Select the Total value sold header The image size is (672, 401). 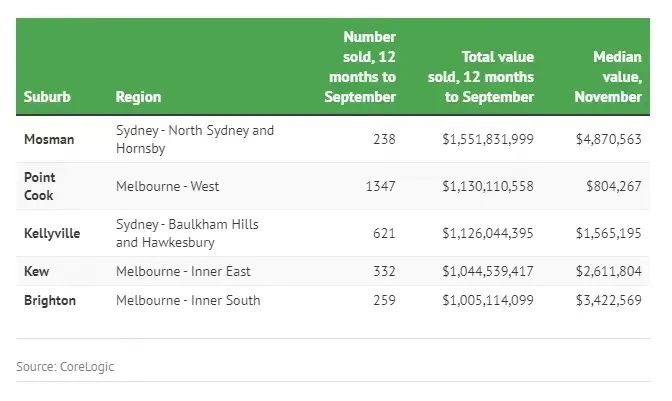click(x=488, y=77)
